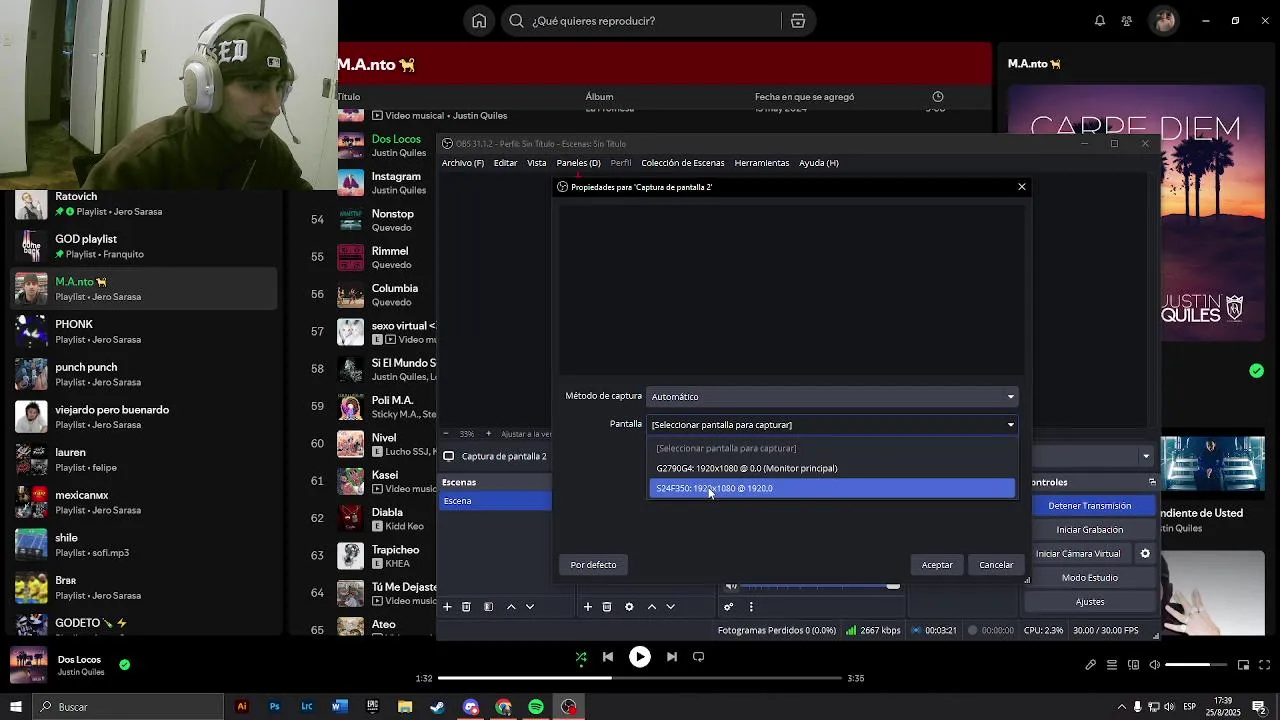Open Spotify notifications bell
The image size is (1280, 720).
(1100, 21)
